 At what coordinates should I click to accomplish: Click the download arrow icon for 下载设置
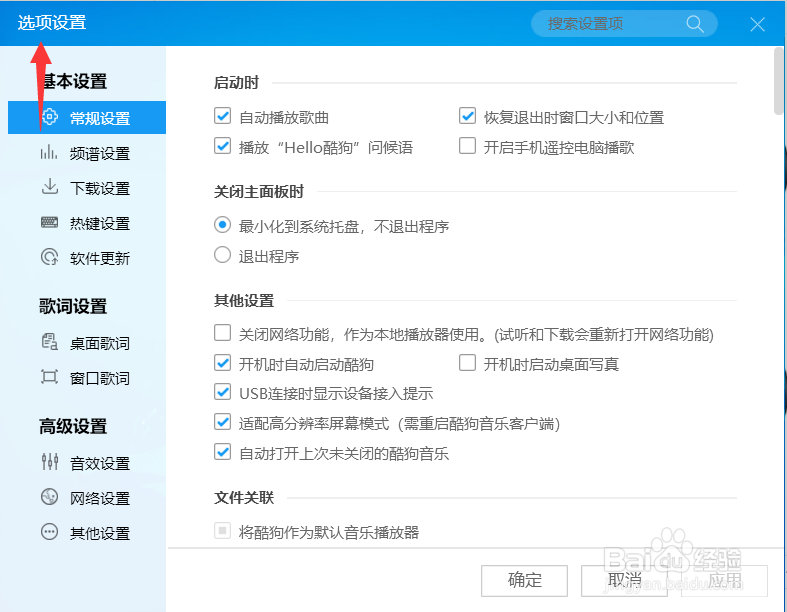(x=49, y=187)
